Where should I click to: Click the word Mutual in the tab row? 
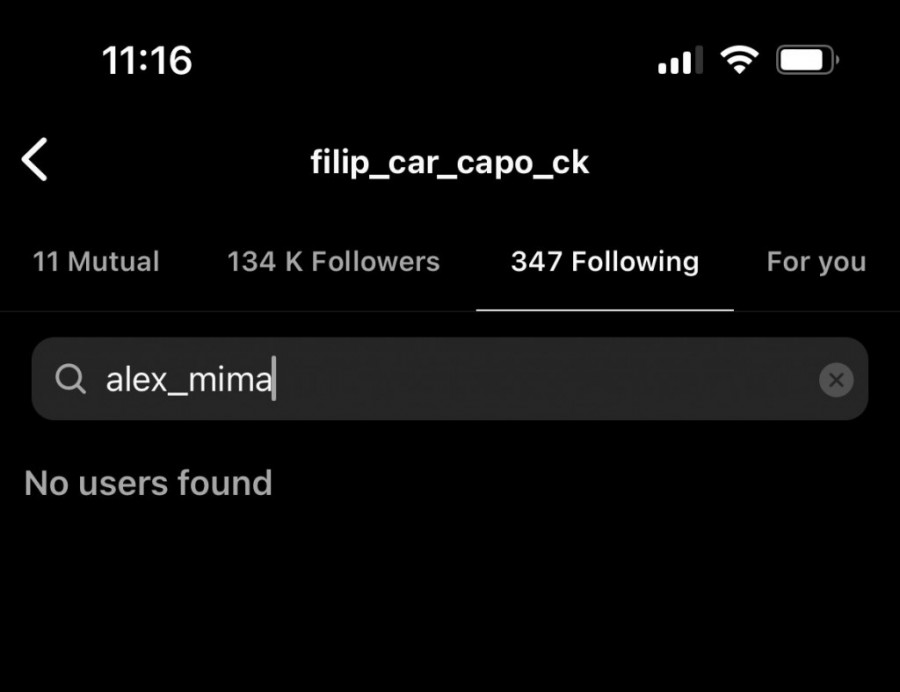coord(113,262)
